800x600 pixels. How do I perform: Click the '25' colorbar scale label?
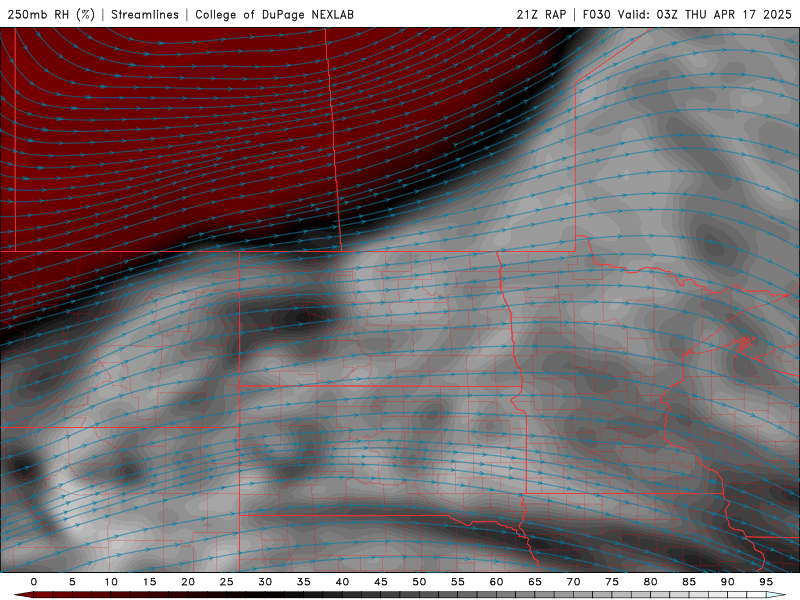(x=226, y=582)
